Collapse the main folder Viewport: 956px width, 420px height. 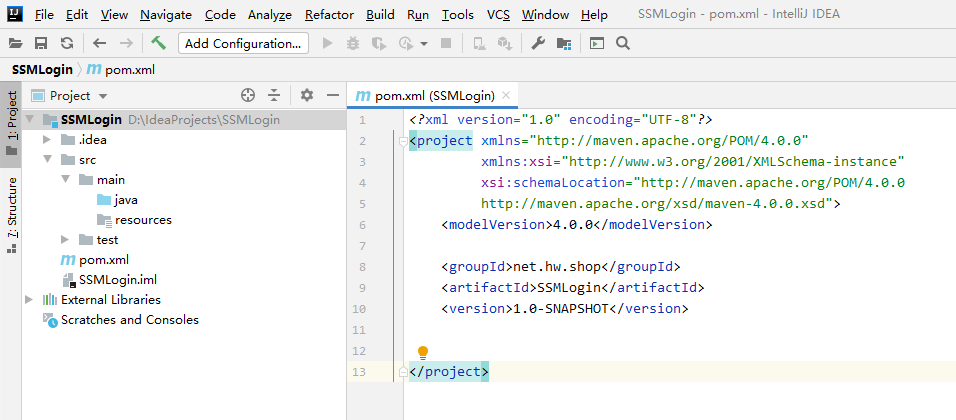click(x=65, y=180)
